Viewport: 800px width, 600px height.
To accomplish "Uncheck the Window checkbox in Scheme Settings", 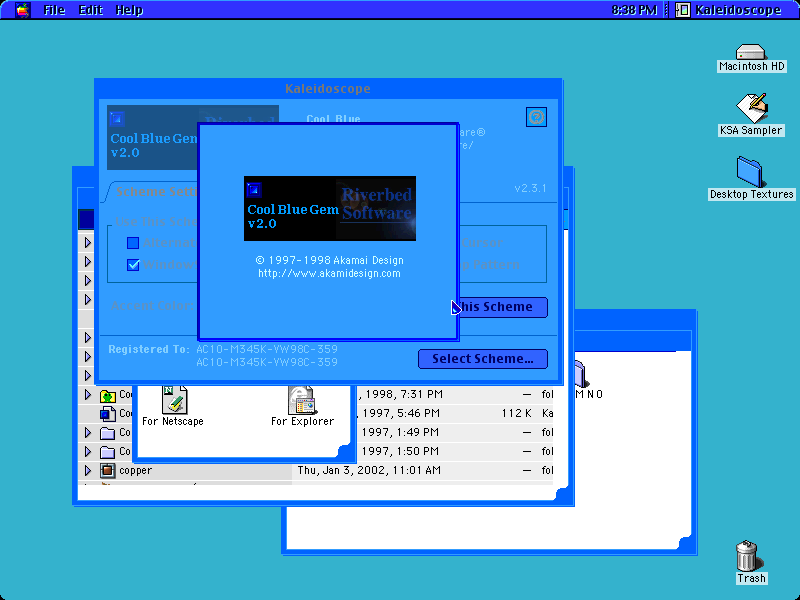I will click(133, 265).
